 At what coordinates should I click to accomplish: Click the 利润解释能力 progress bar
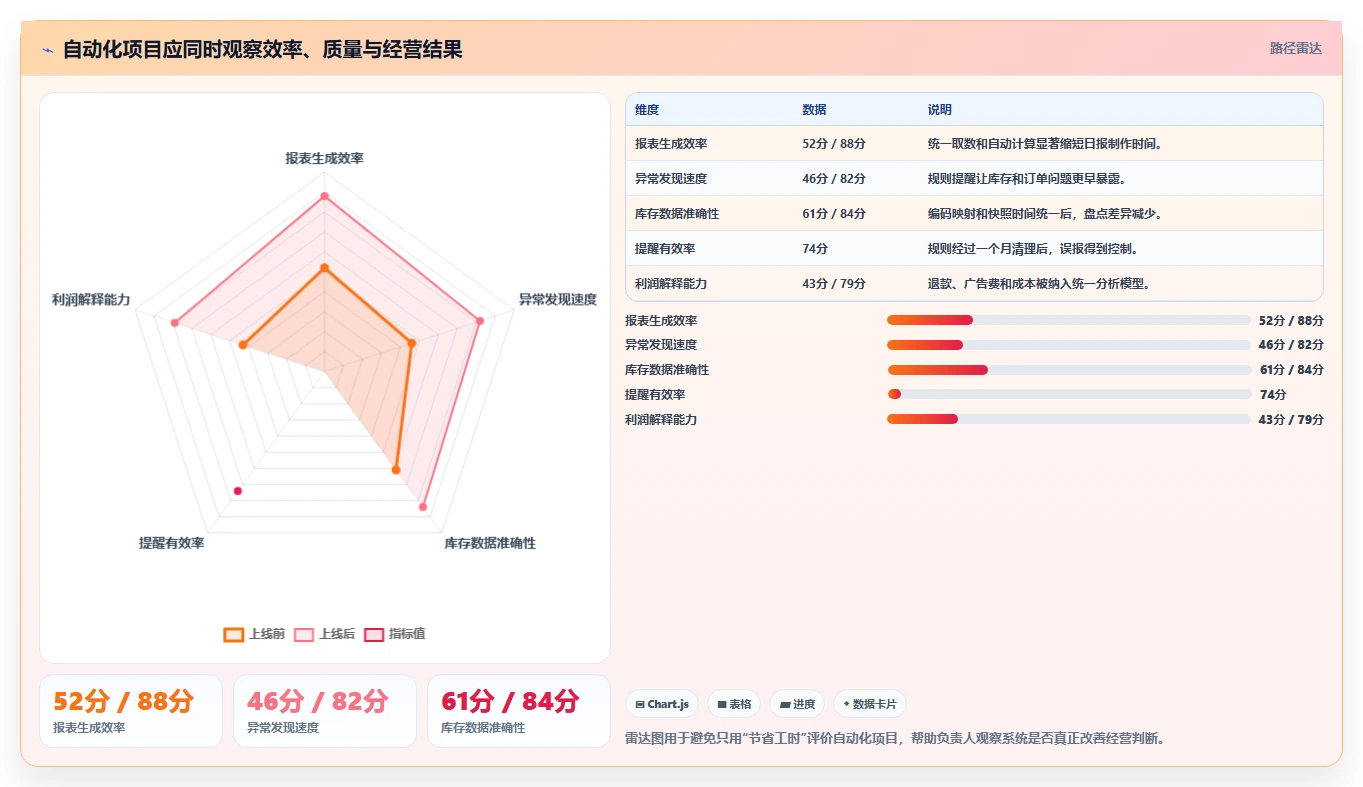click(1068, 419)
